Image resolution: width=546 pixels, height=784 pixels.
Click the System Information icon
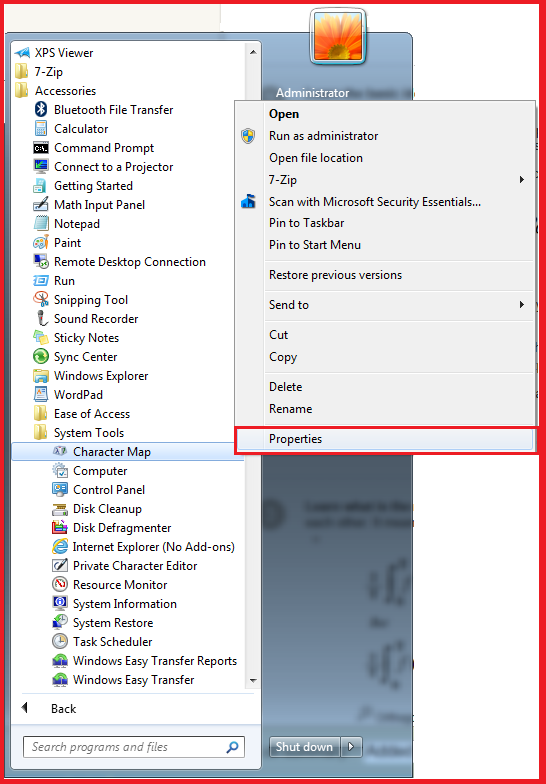tap(60, 604)
